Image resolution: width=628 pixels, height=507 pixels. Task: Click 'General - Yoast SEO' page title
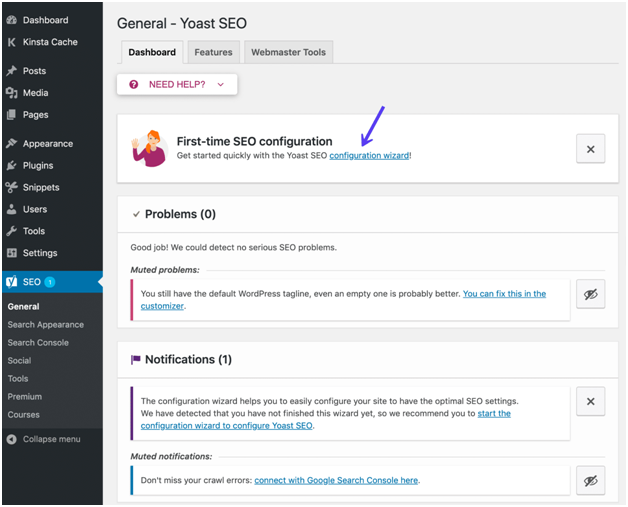[182, 24]
